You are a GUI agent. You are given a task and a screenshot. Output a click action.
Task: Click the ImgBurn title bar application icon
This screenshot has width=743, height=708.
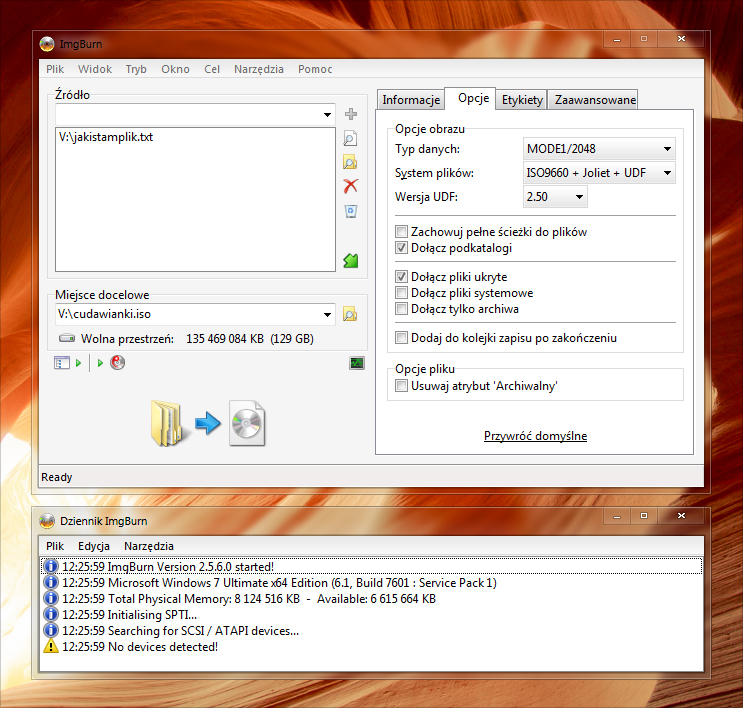point(47,44)
